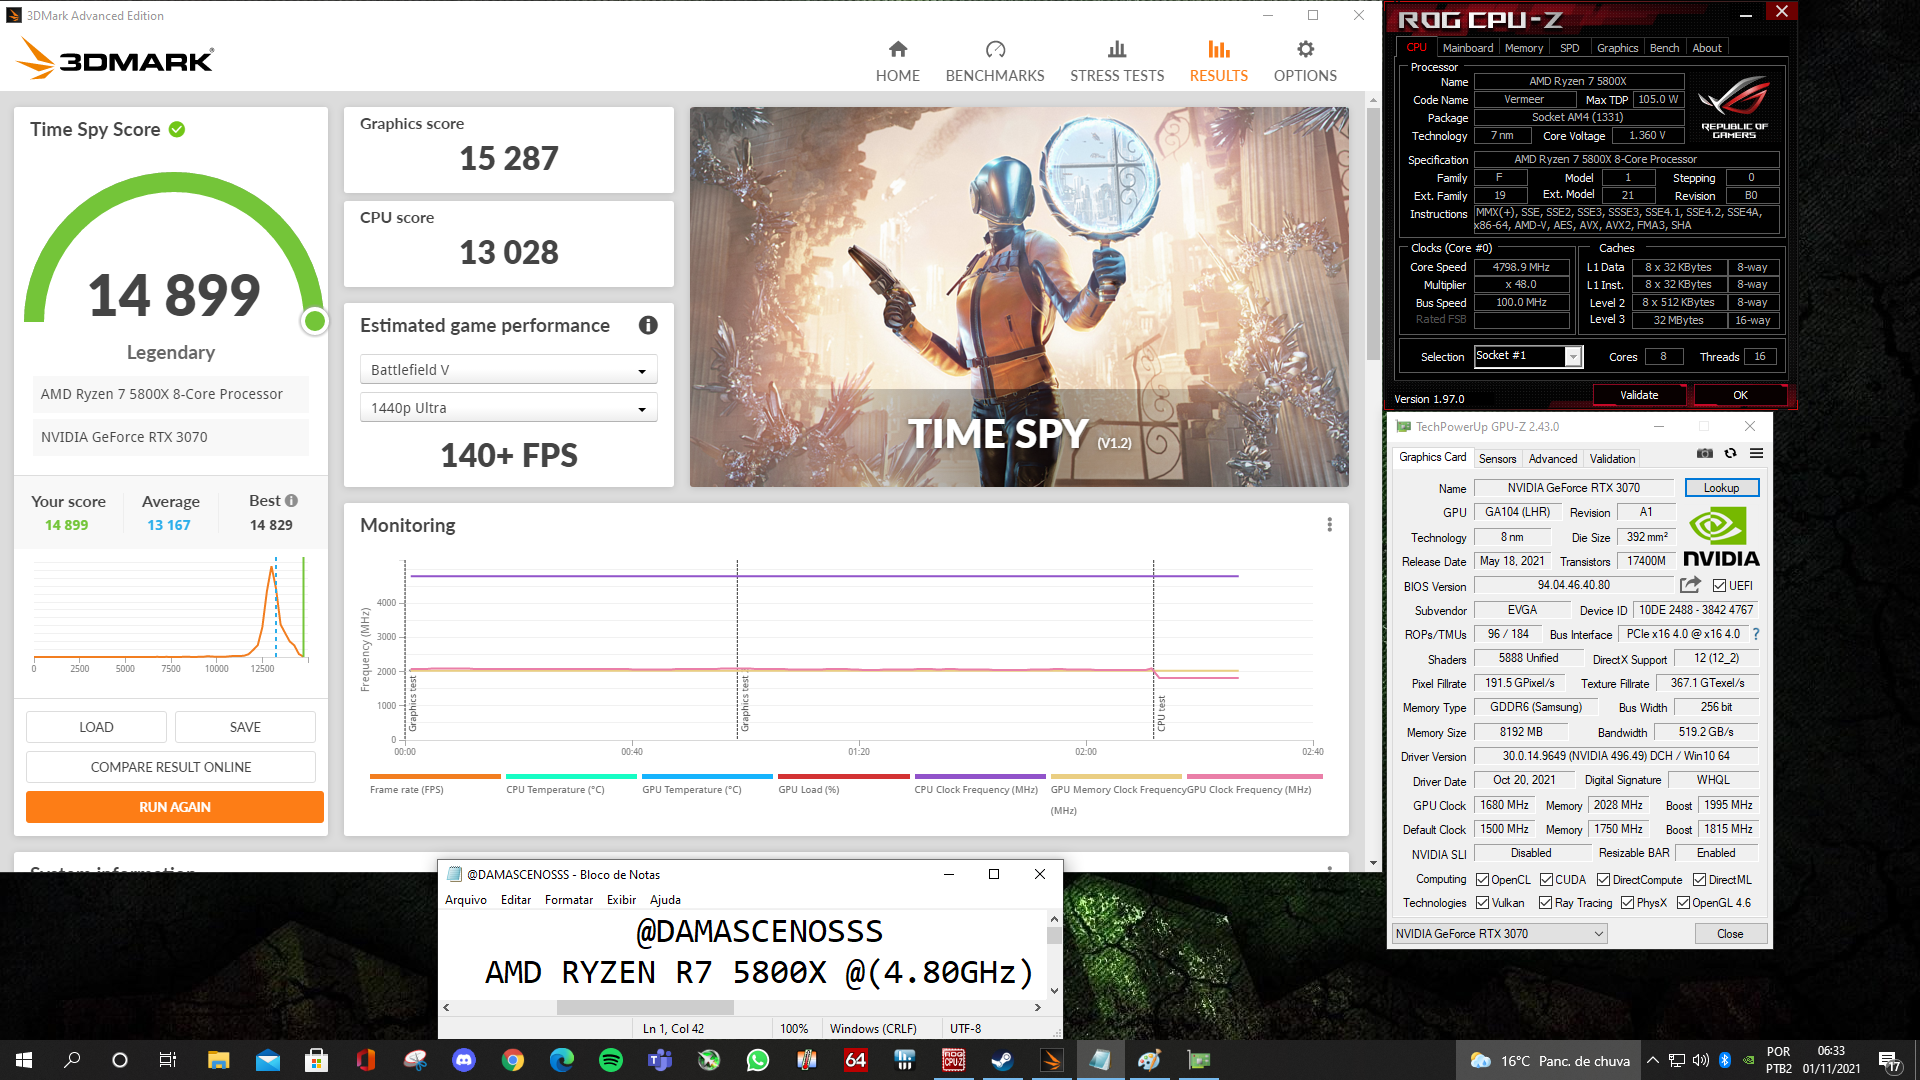The width and height of the screenshot is (1920, 1080).
Task: Click the green score marker on gauge
Action: pos(315,320)
